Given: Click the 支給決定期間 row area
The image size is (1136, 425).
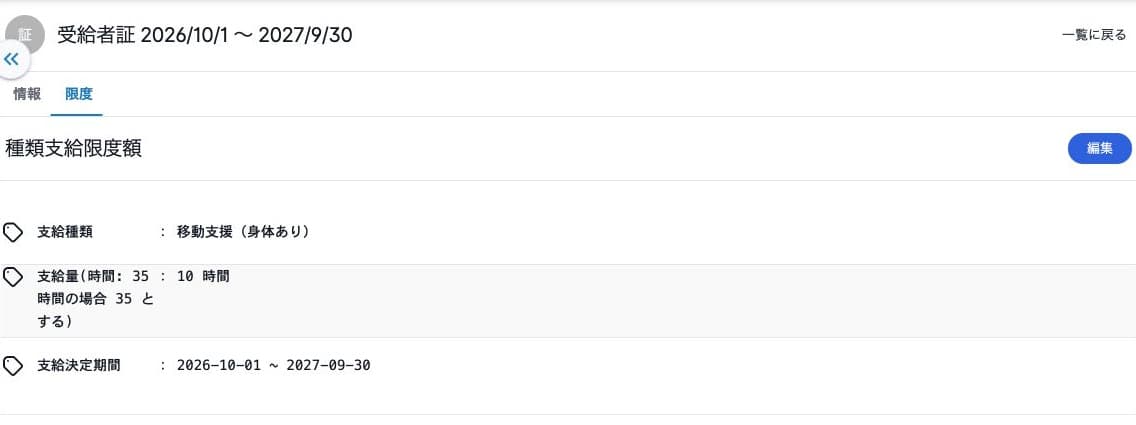Looking at the screenshot, I should [x=568, y=366].
